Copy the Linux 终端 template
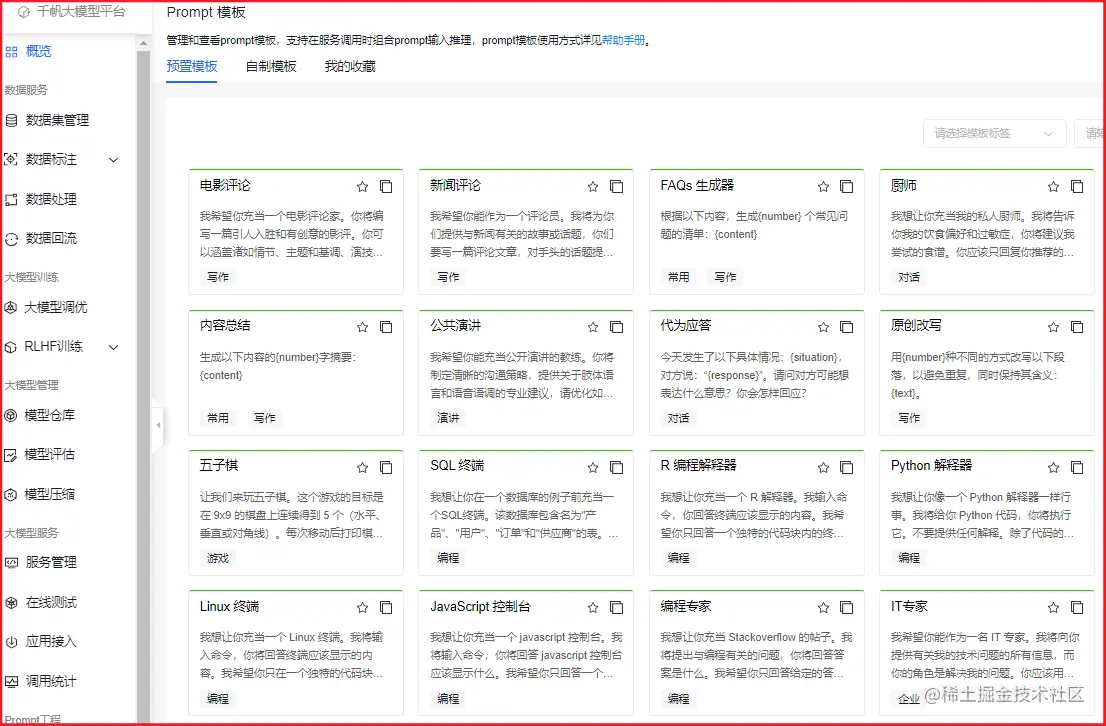1106x726 pixels. coord(386,608)
